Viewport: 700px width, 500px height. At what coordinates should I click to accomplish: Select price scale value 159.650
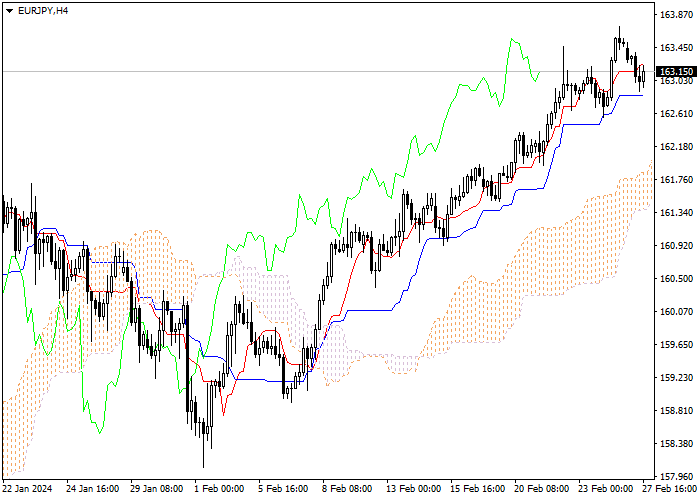pos(676,345)
